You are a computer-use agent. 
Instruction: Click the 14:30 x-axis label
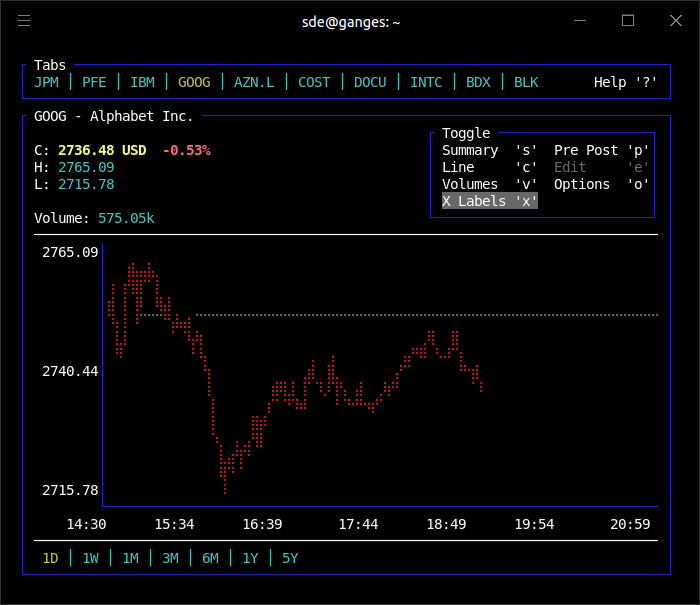(x=86, y=524)
